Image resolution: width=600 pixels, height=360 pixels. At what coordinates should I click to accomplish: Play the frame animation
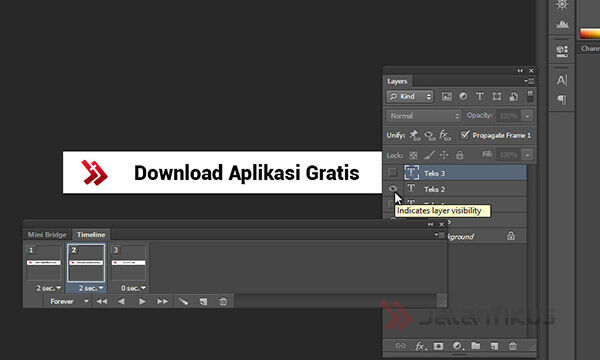(x=142, y=301)
